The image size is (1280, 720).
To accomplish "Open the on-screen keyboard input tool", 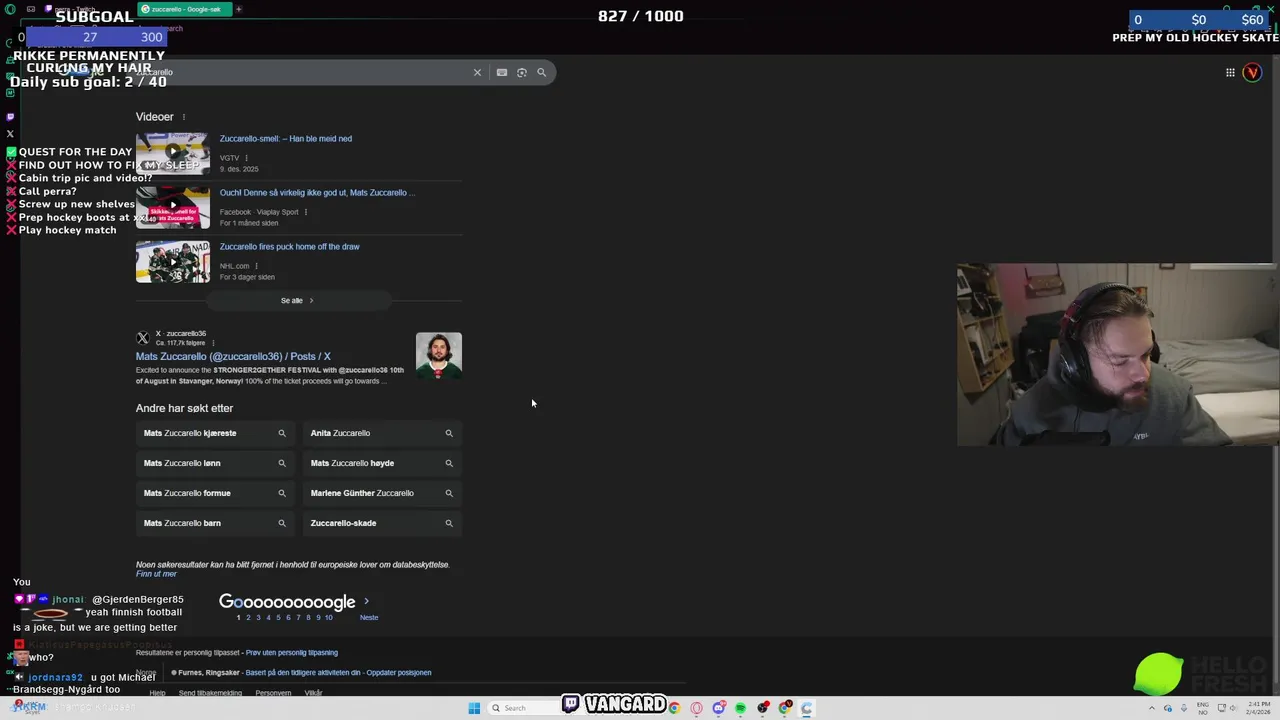I will (x=502, y=72).
